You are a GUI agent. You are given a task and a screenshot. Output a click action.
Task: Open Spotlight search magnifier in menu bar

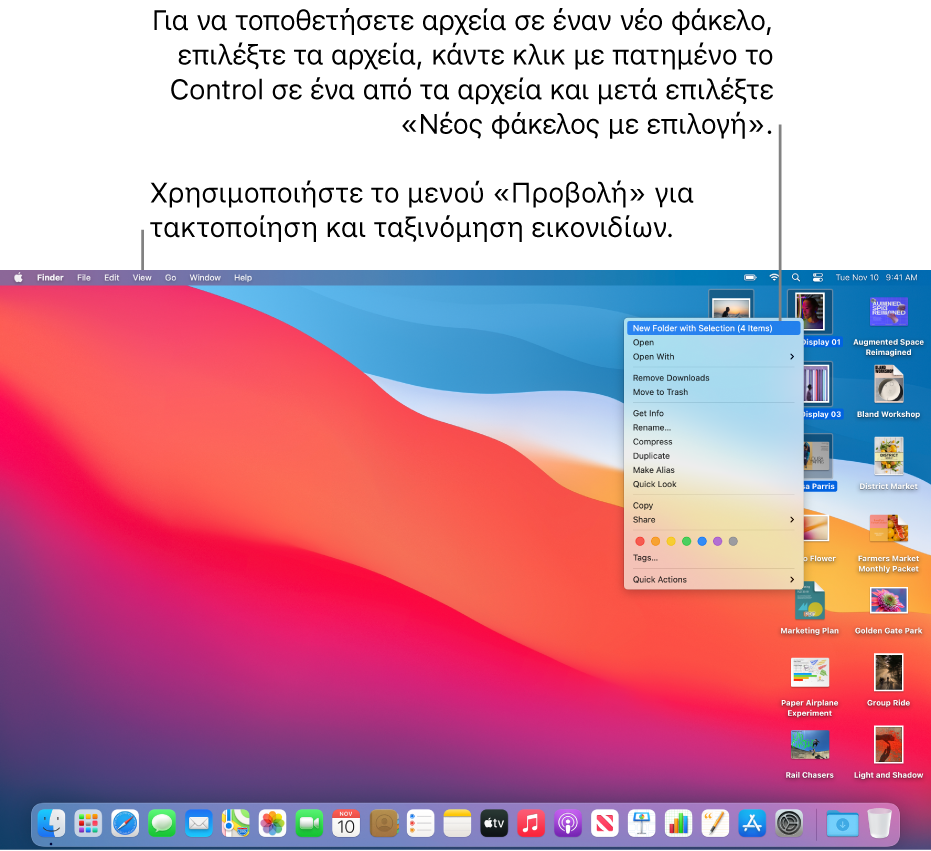point(796,277)
